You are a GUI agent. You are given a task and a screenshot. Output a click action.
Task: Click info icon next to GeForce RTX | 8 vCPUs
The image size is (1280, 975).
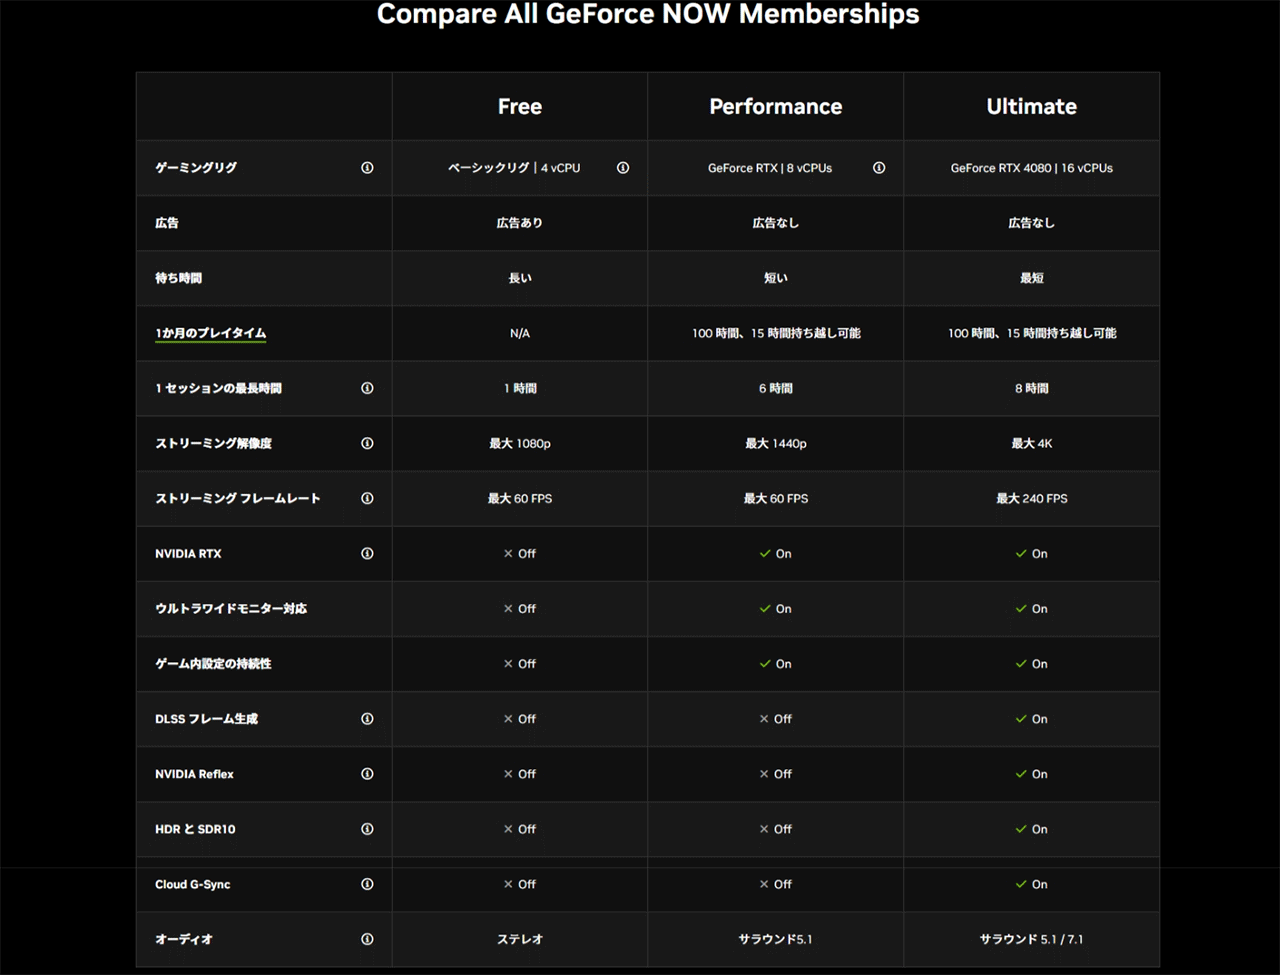[879, 168]
